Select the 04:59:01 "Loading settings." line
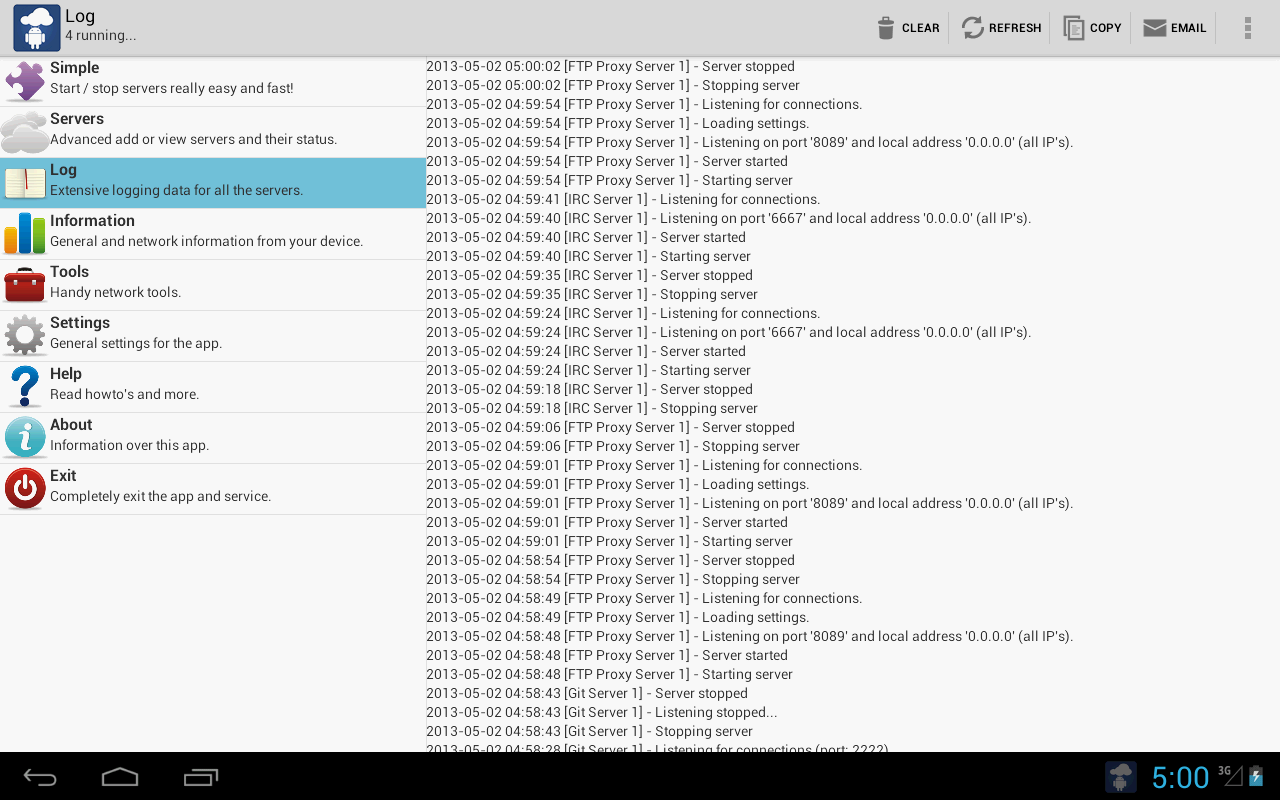 coord(618,484)
